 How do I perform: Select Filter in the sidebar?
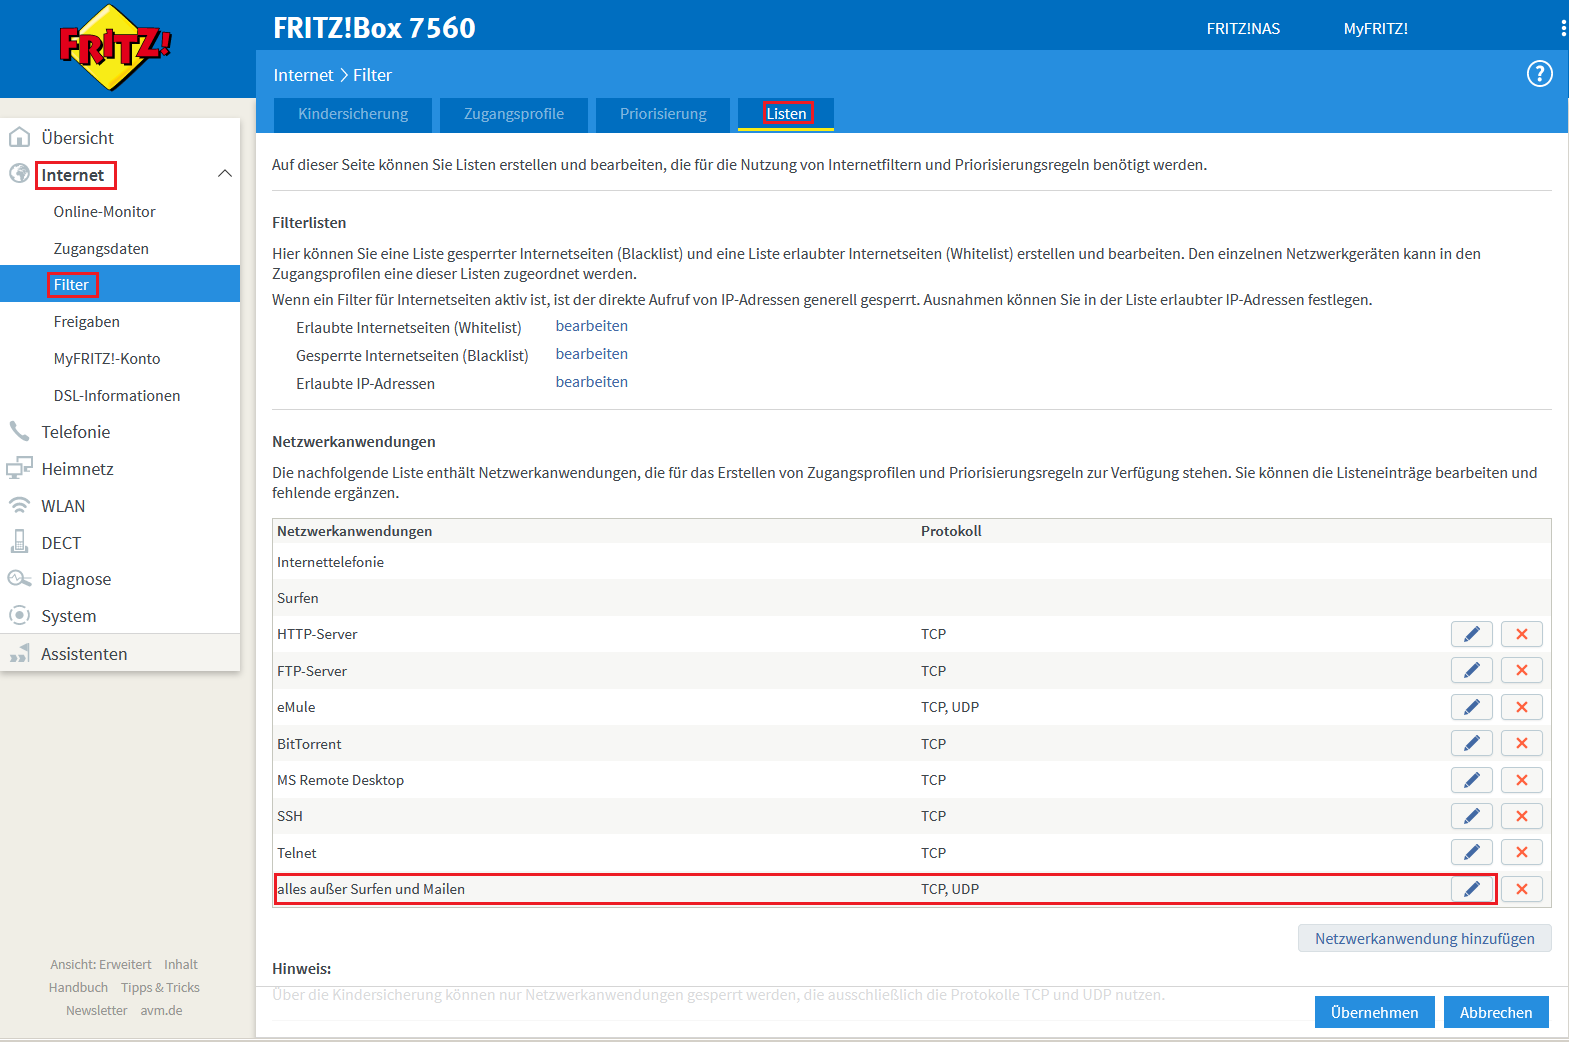coord(120,285)
